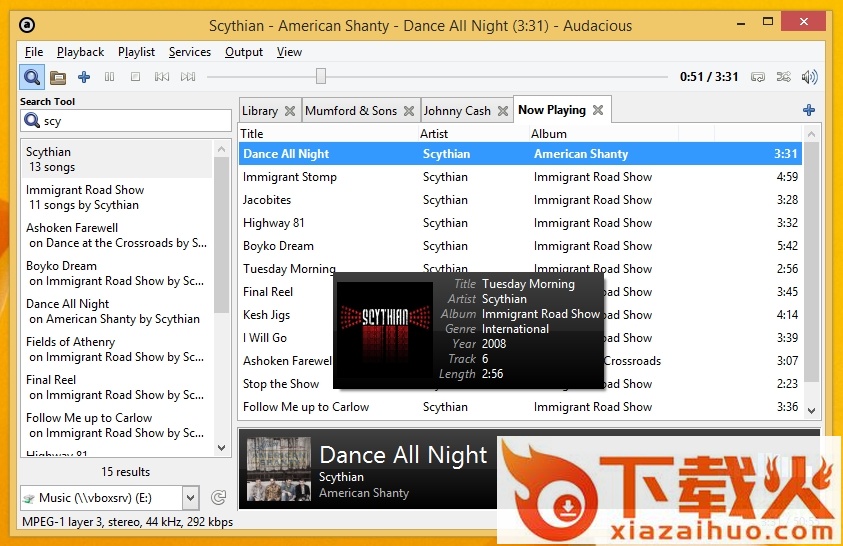This screenshot has width=843, height=546.
Task: Add a new playlist tab with plus icon
Action: [809, 110]
